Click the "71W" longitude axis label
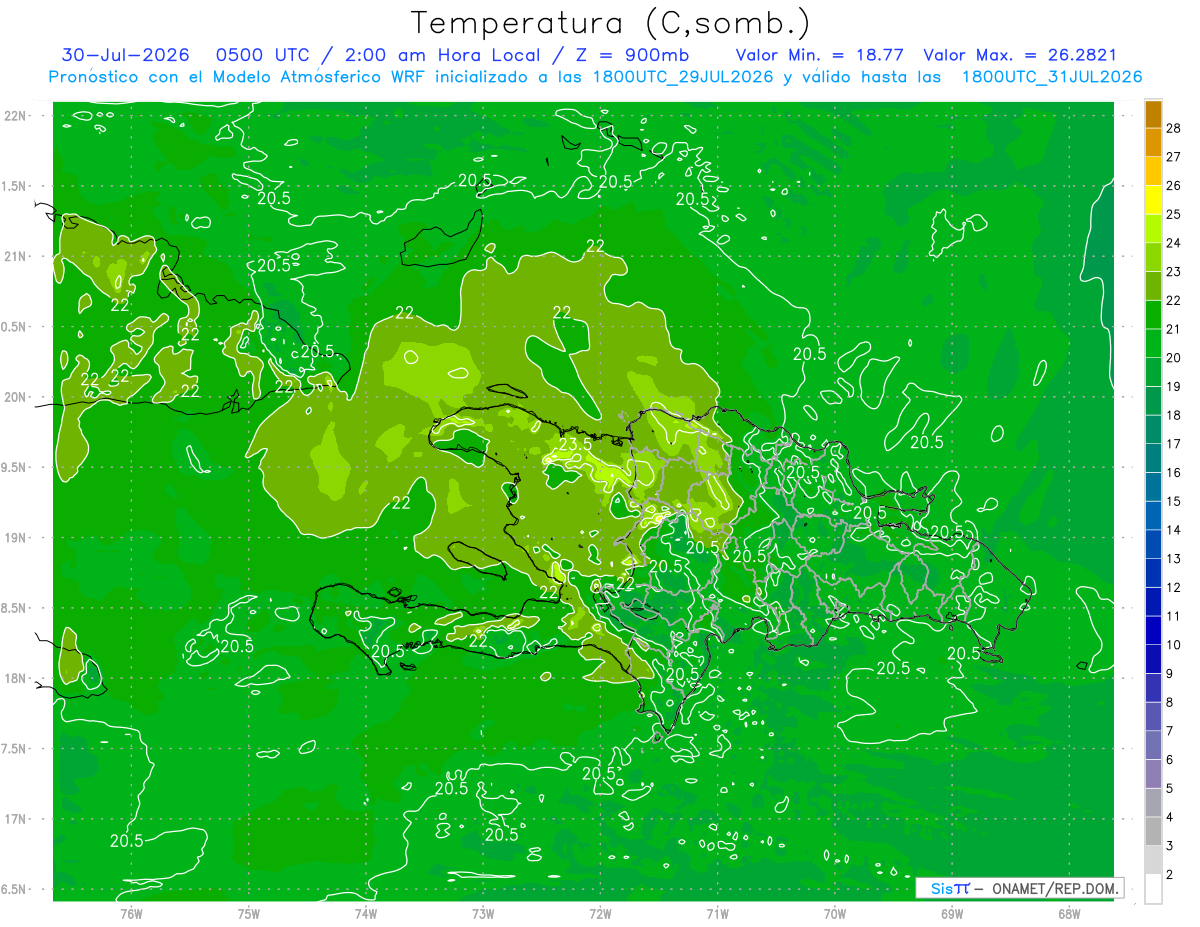1200x927 pixels. point(717,912)
